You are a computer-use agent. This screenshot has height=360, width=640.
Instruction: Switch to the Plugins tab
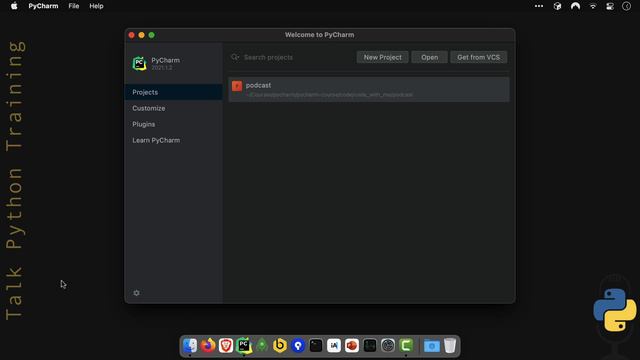[x=173, y=124]
